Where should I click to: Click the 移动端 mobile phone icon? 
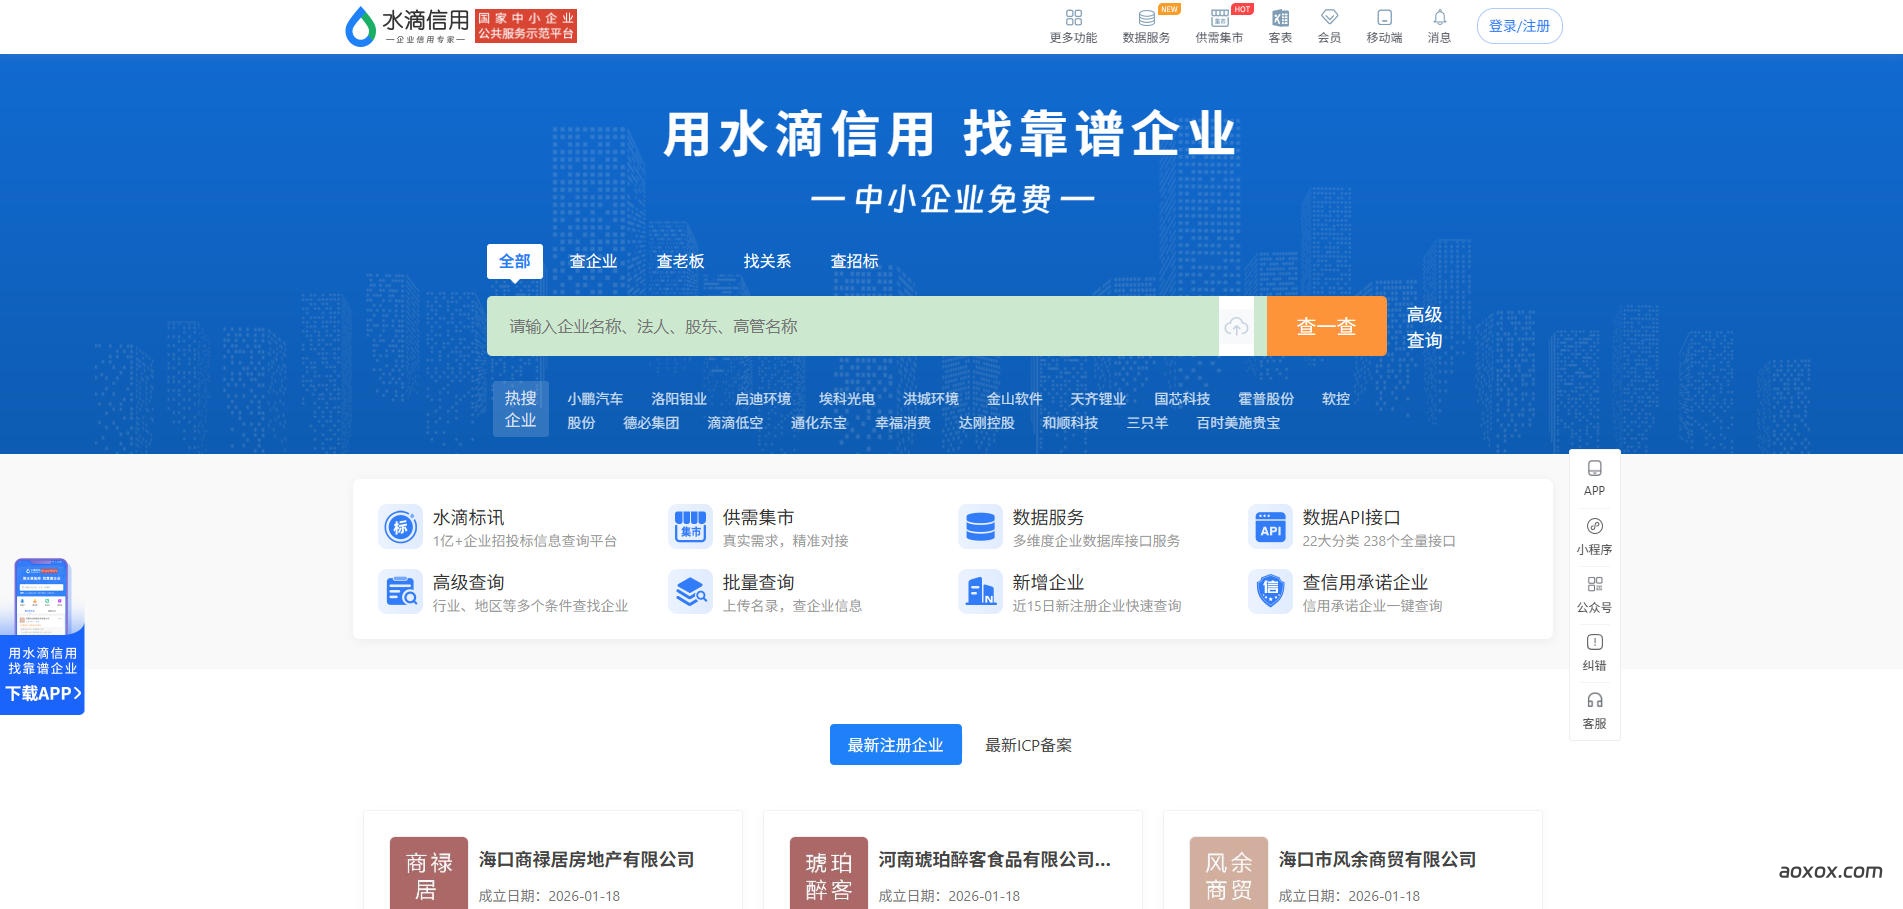(1384, 19)
